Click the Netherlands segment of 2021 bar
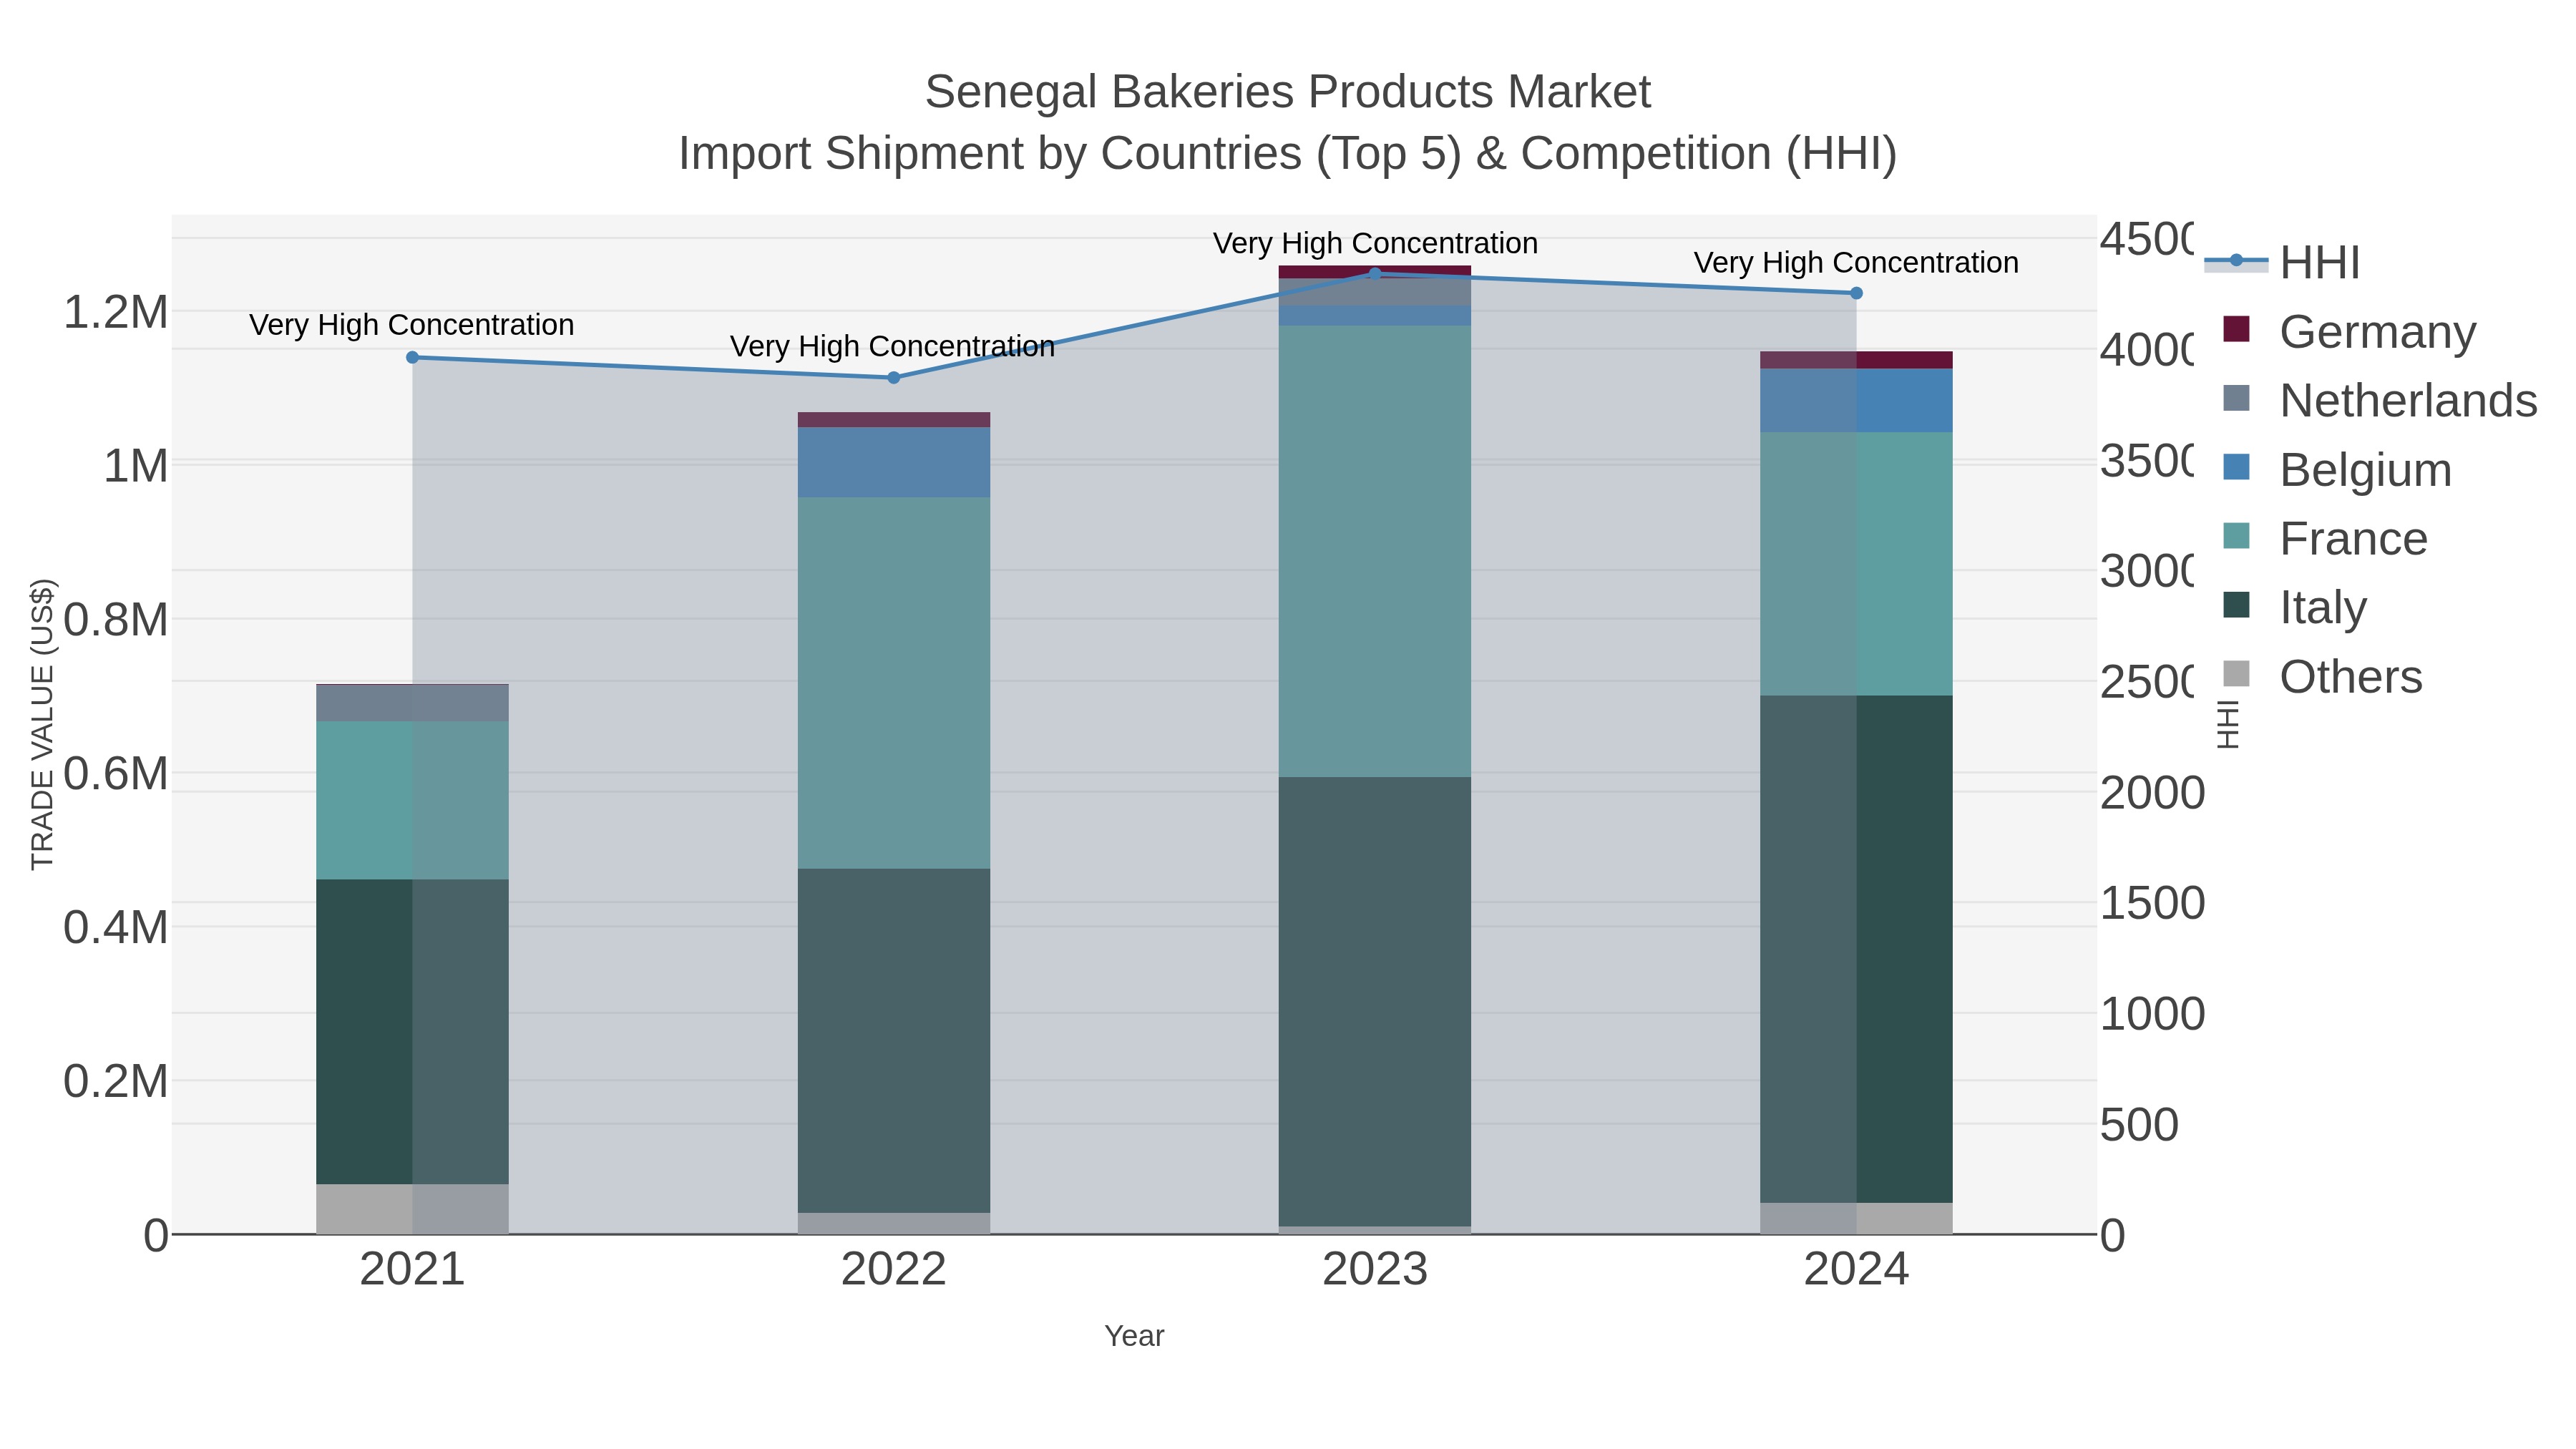2576x1449 pixels. (412, 703)
